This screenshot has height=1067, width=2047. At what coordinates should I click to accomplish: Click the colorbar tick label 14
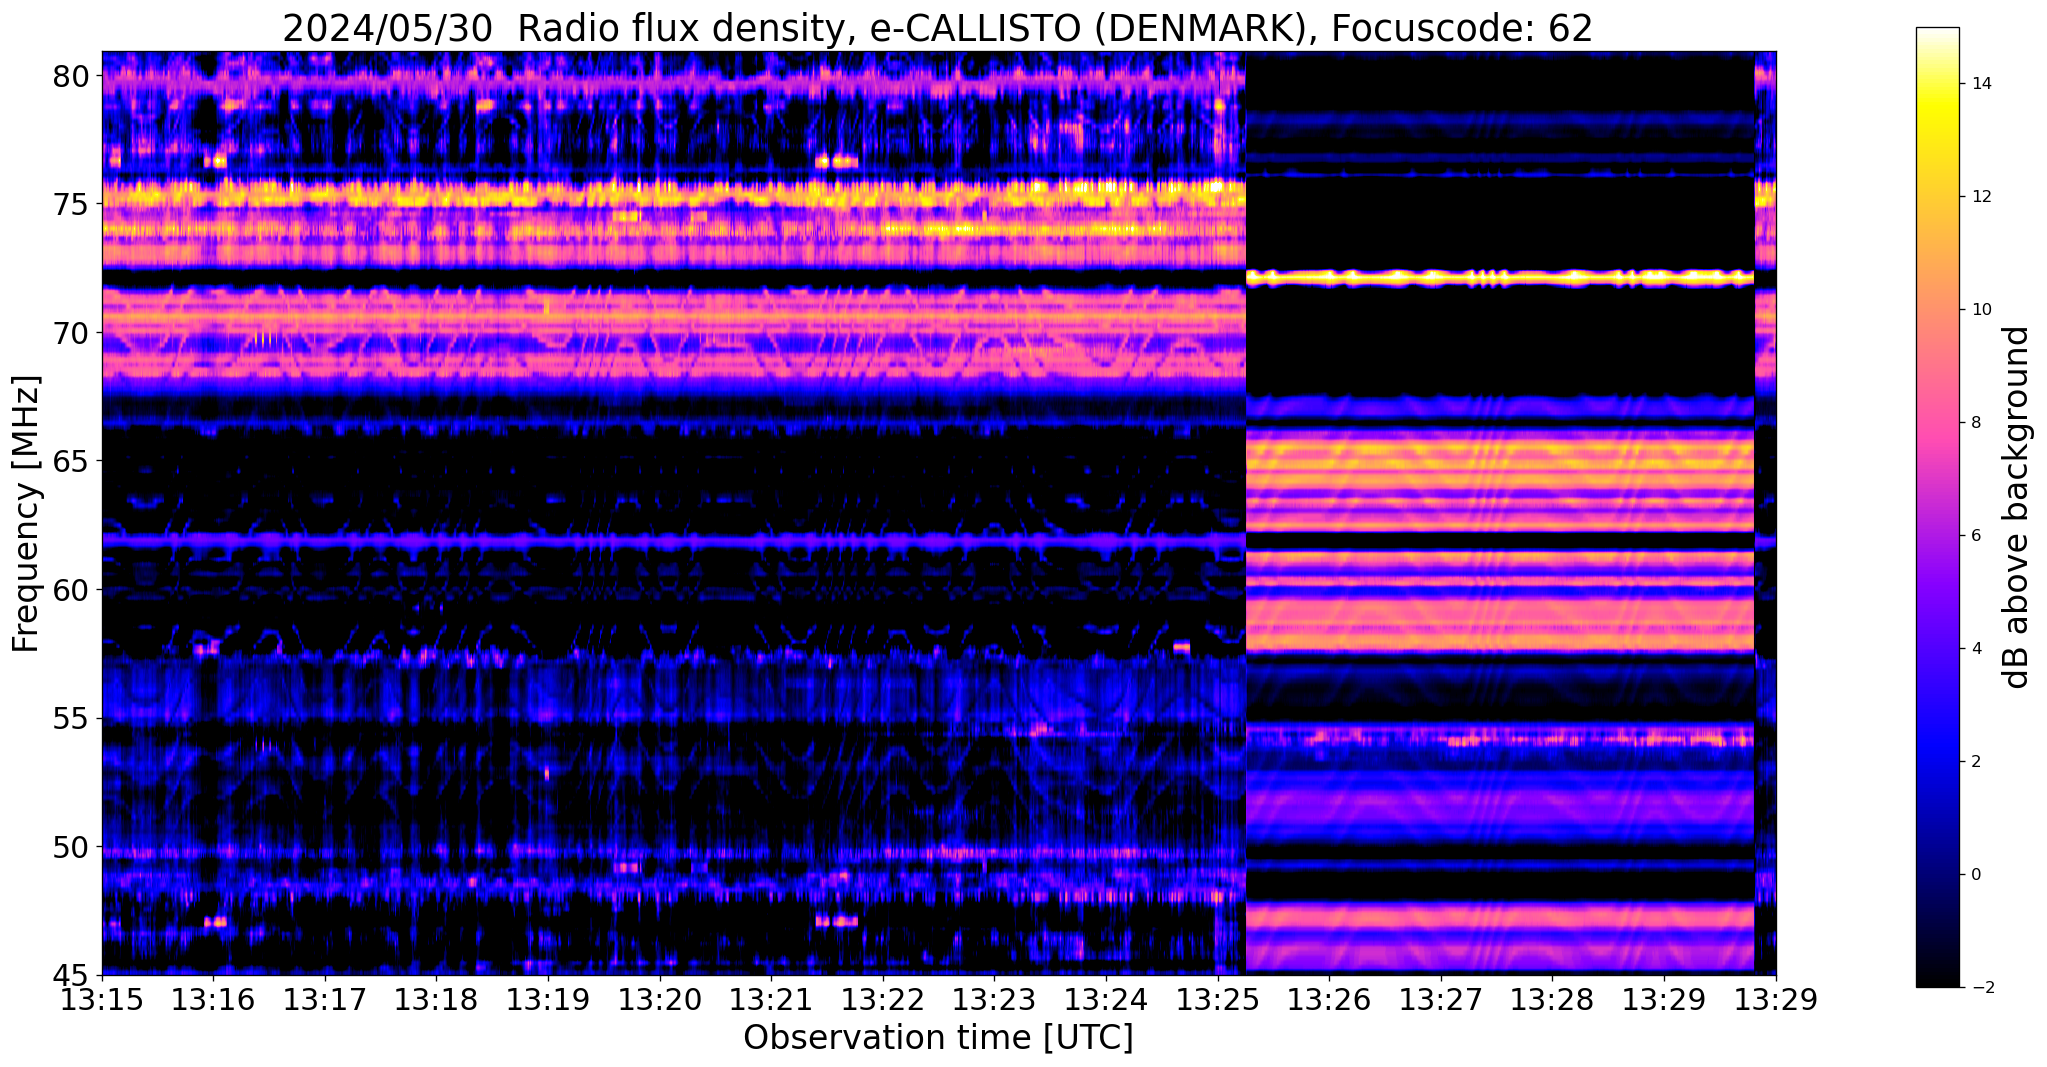pyautogui.click(x=1980, y=84)
